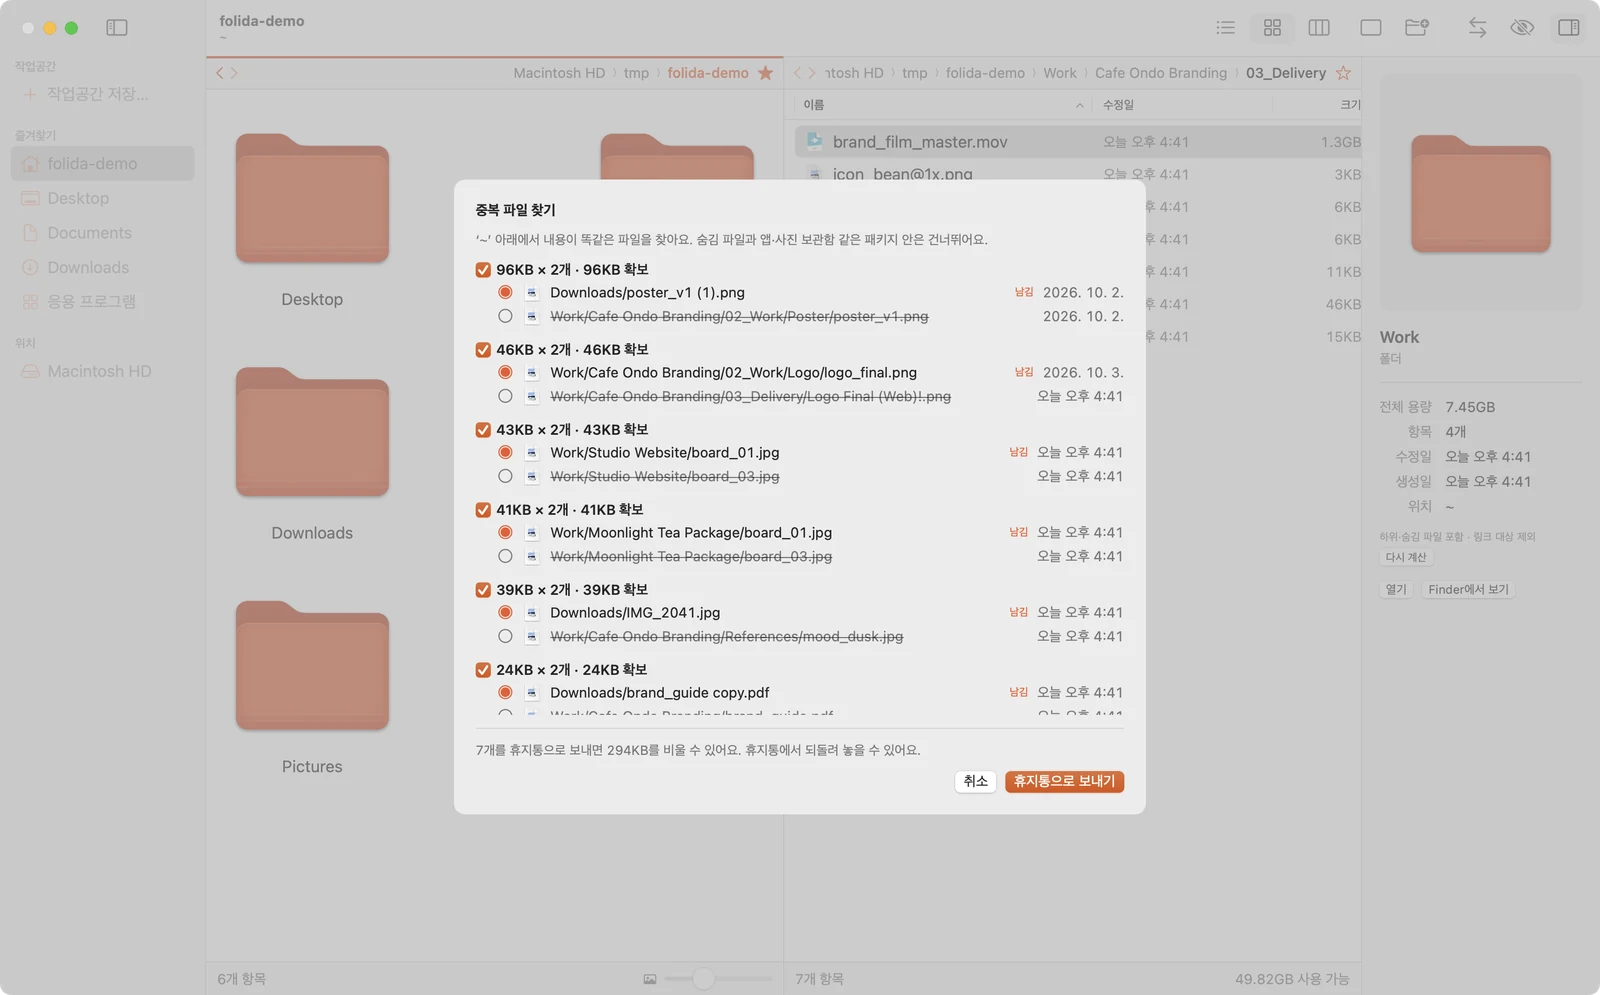Click the star next to 03_Delivery path
The width and height of the screenshot is (1600, 995).
point(1343,73)
